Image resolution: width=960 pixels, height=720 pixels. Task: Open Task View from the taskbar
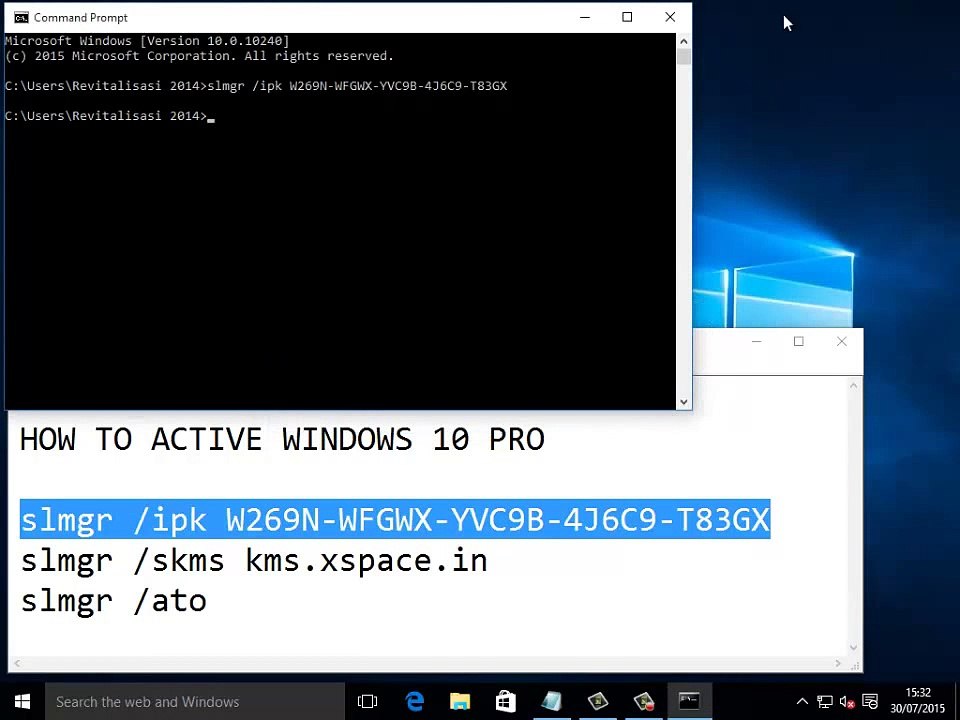367,702
